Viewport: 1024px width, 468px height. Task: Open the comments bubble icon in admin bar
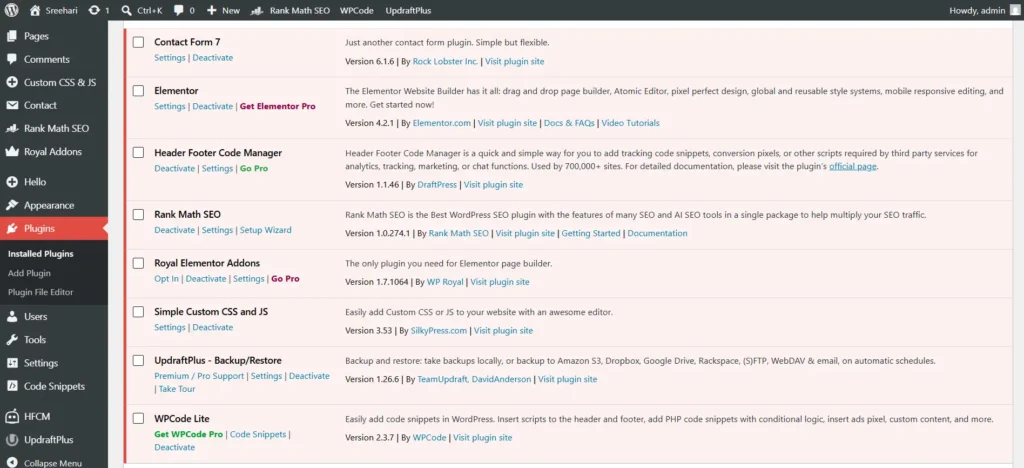coord(178,10)
